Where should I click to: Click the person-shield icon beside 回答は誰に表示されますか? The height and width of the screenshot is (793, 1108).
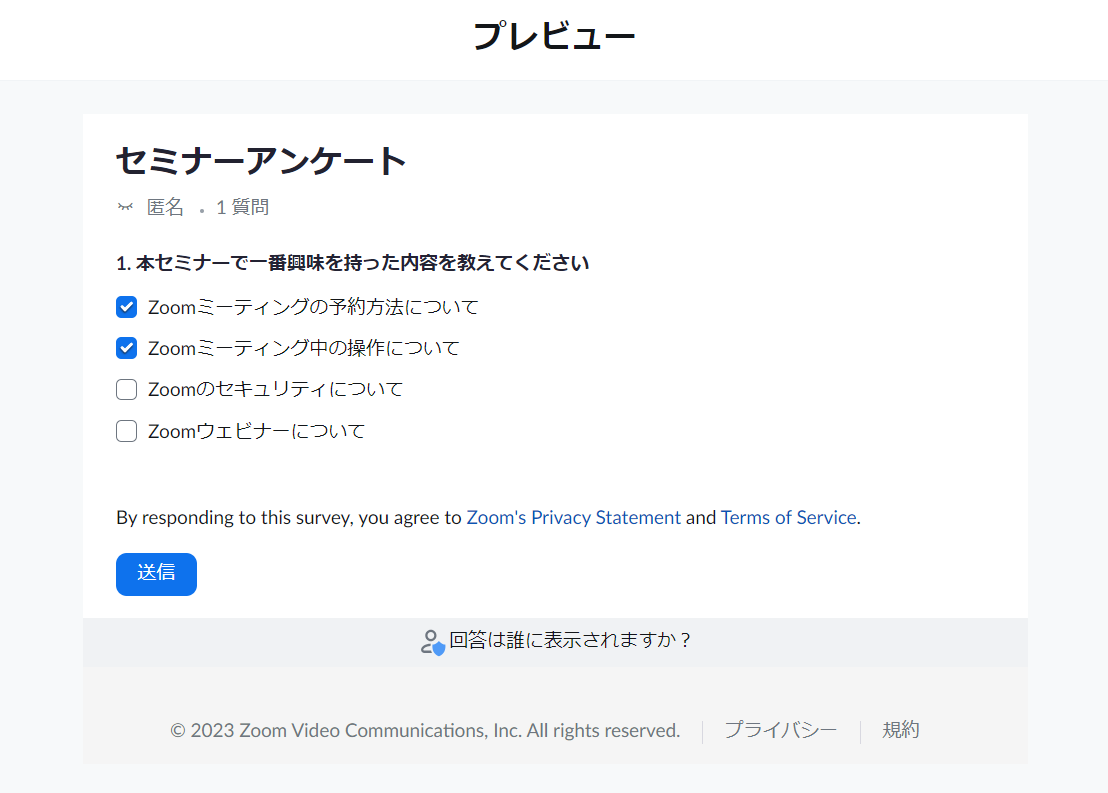coord(432,642)
